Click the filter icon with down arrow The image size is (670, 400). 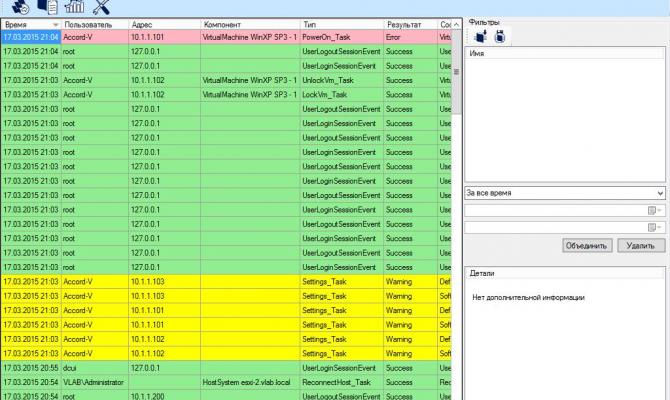pyautogui.click(x=481, y=37)
